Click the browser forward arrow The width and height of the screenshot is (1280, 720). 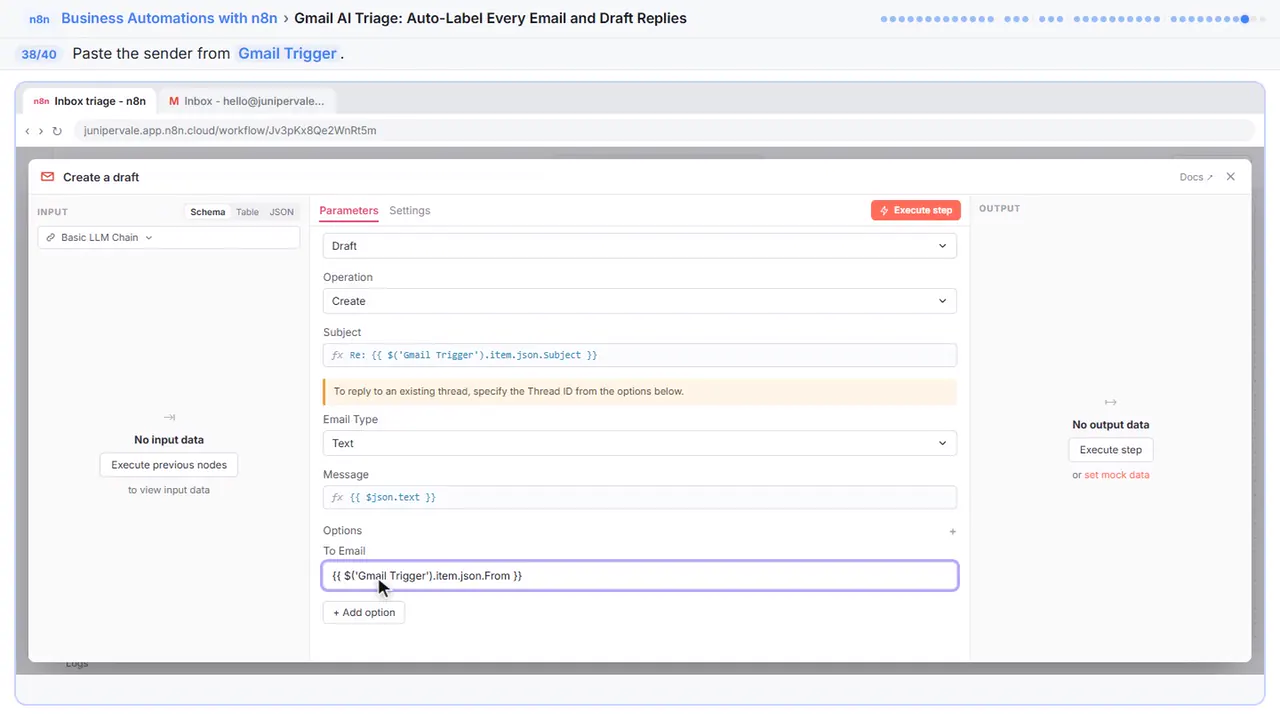click(41, 131)
